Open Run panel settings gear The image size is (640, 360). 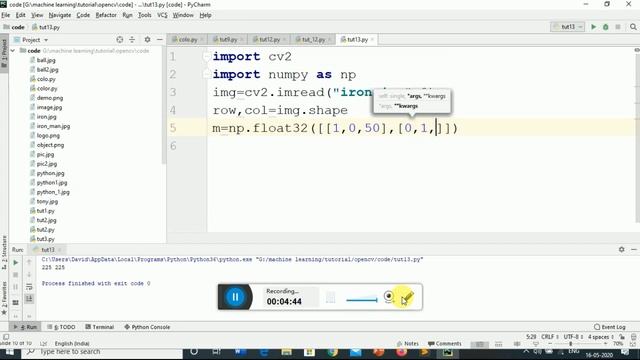(621, 249)
